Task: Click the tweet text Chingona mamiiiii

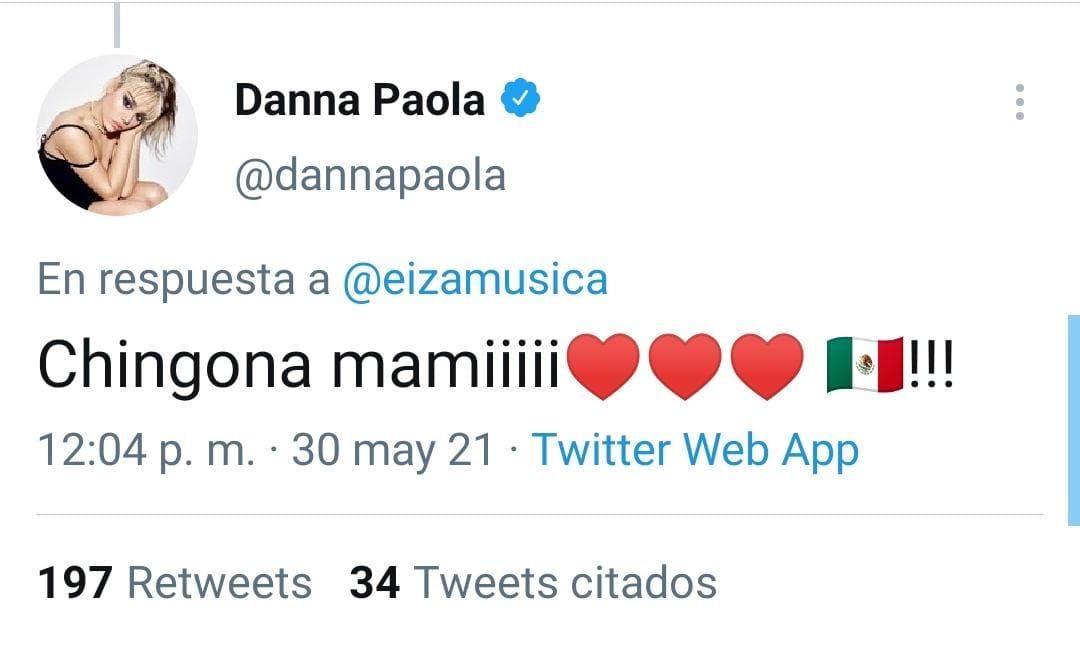Action: [x=300, y=367]
